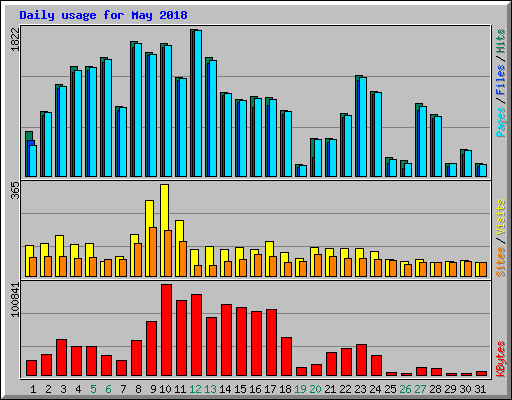The height and width of the screenshot is (400, 512).
Task: Click the 'Daily usage for May 2018' title
Action: [103, 15]
